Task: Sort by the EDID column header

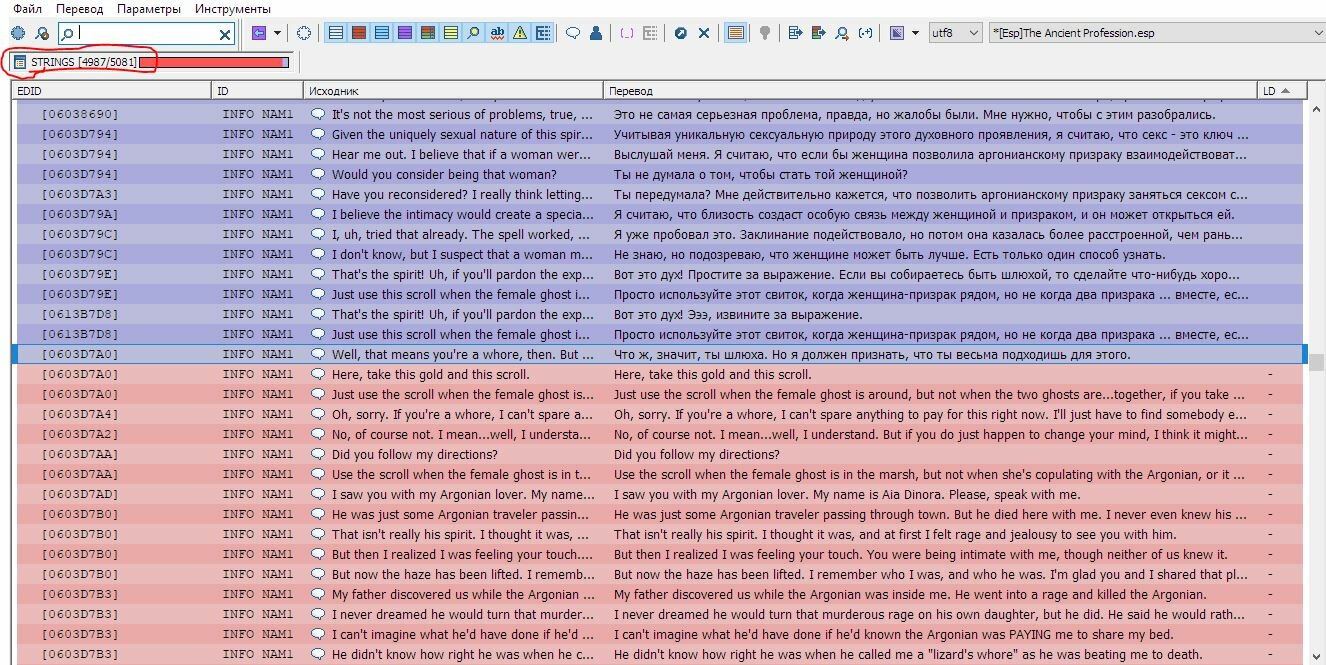Action: (x=113, y=91)
